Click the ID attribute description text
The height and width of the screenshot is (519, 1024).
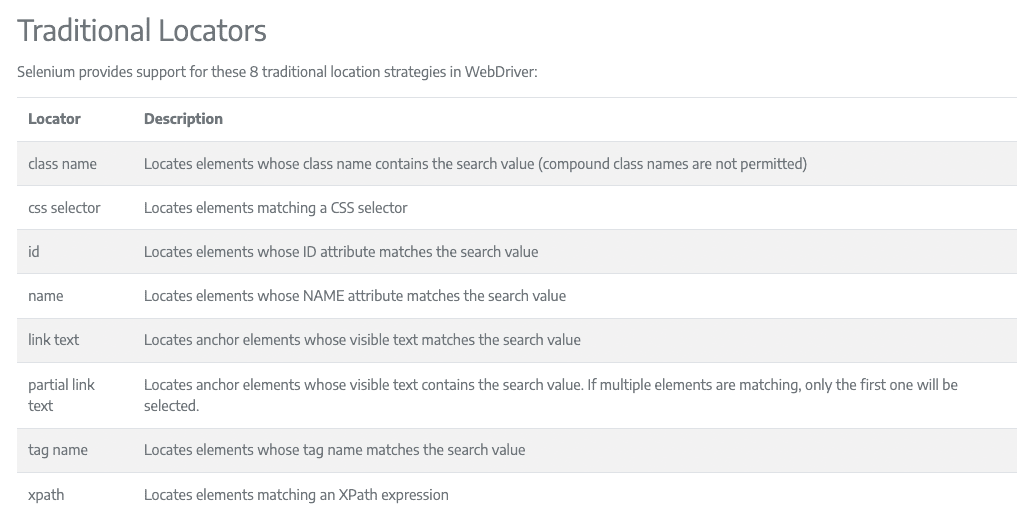(341, 251)
